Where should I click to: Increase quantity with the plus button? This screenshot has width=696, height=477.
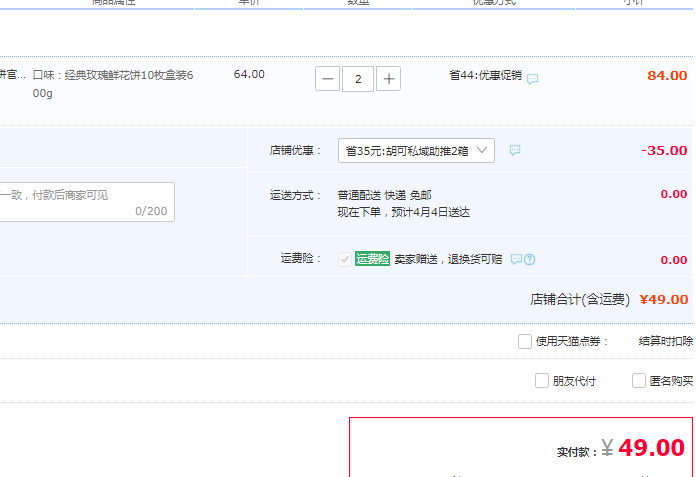(388, 79)
